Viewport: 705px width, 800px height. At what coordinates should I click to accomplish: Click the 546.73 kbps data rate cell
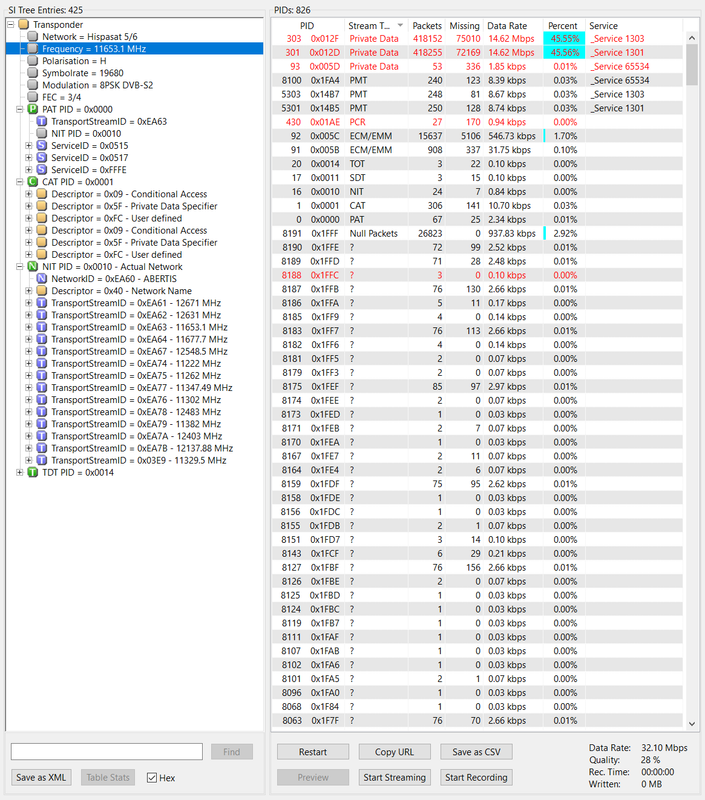tap(512, 136)
